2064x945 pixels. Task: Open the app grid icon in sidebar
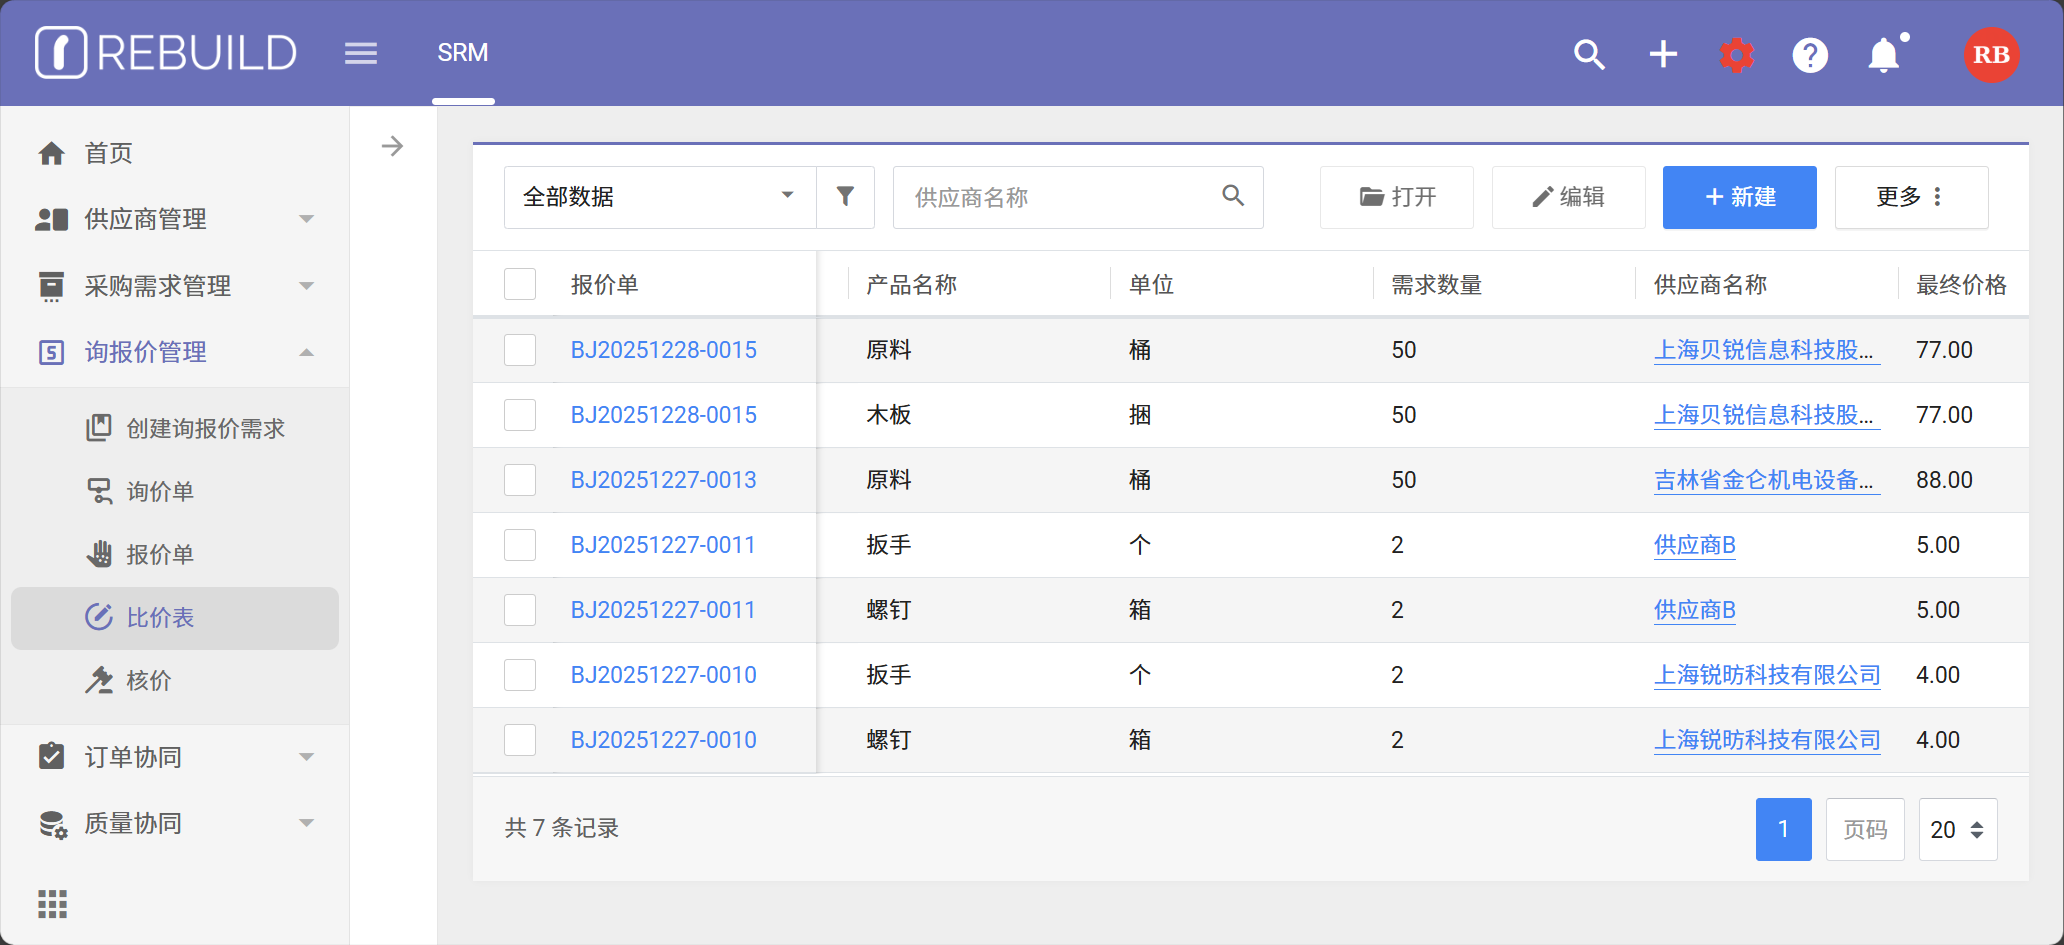click(52, 904)
